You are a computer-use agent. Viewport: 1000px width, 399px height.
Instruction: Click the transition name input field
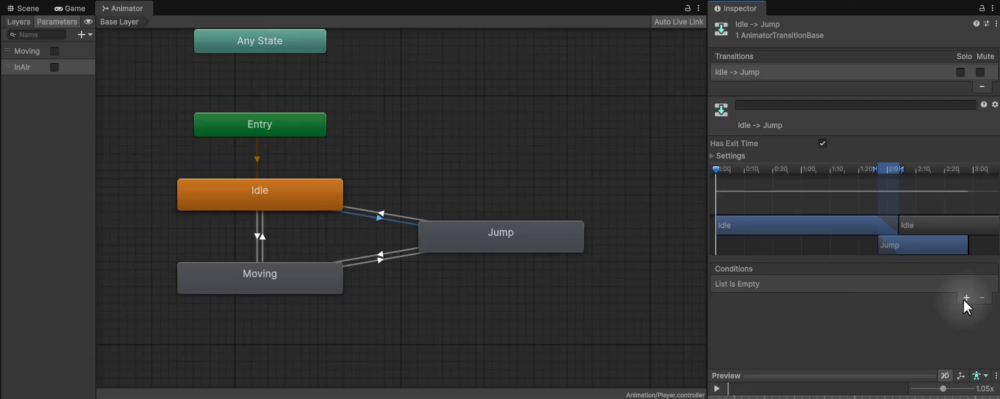(855, 105)
